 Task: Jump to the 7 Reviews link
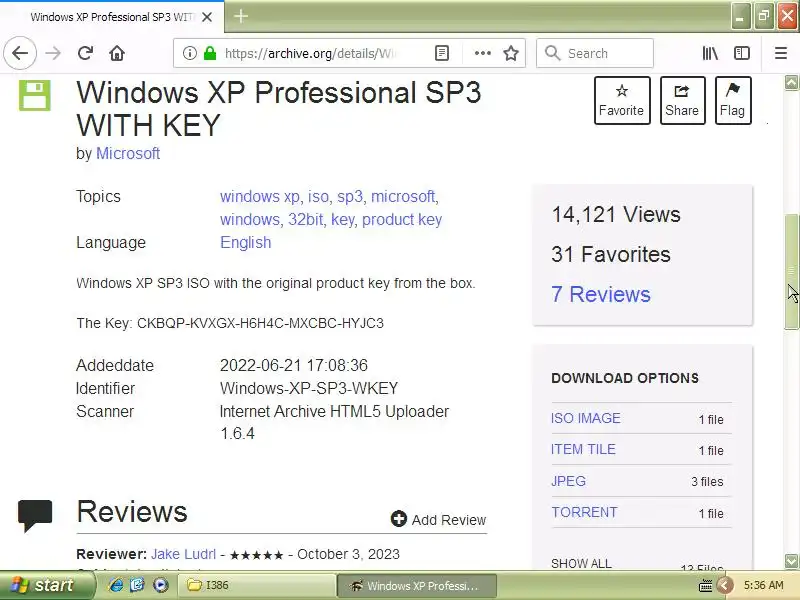click(x=601, y=295)
